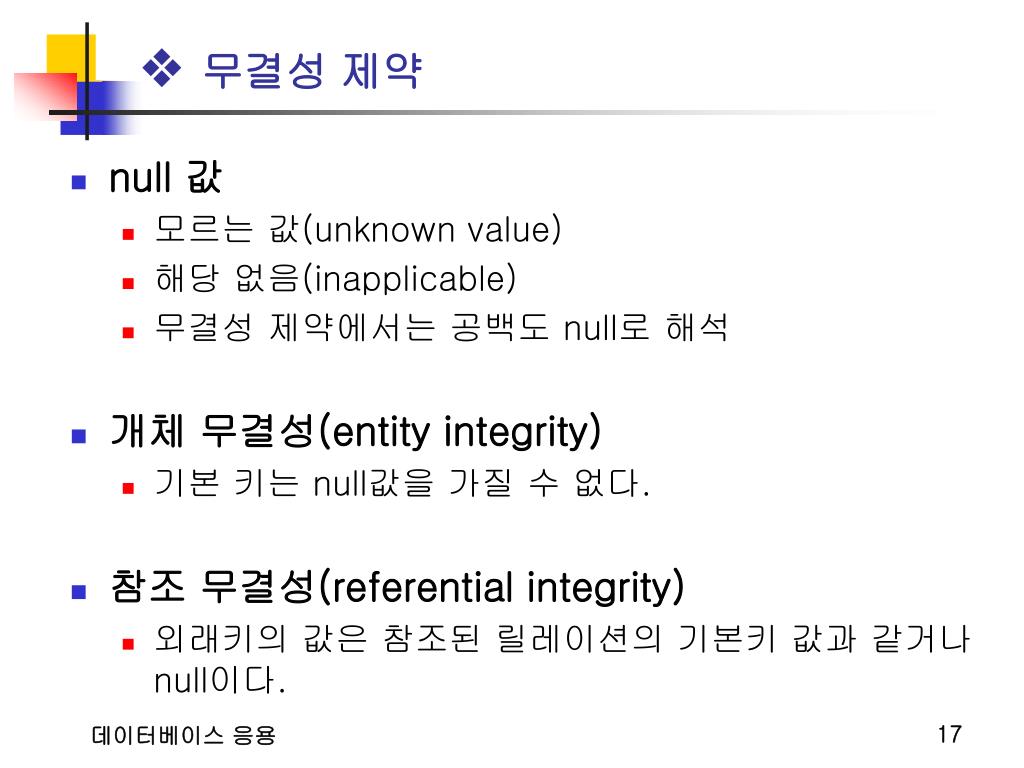Click the line 무결성 제약에서는 공백도 null로 해석
Screen dimensions: 1024x768
(x=441, y=327)
